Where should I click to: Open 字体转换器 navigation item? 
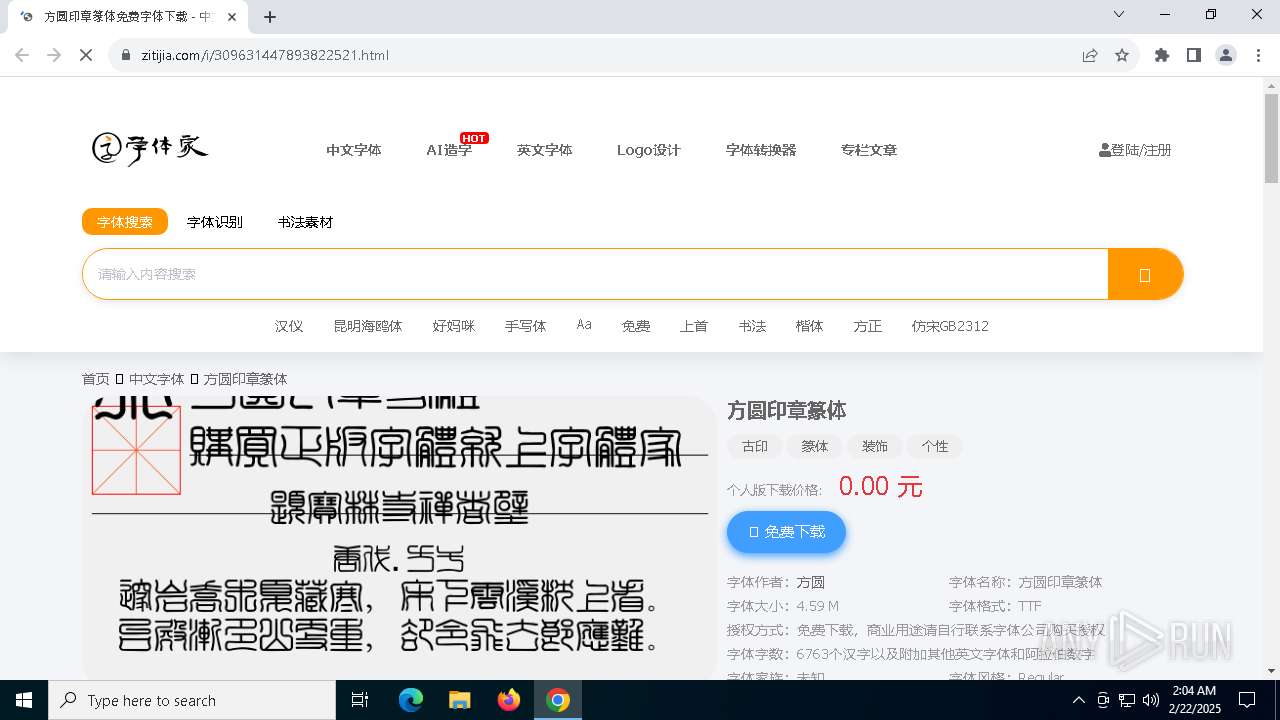pos(761,150)
